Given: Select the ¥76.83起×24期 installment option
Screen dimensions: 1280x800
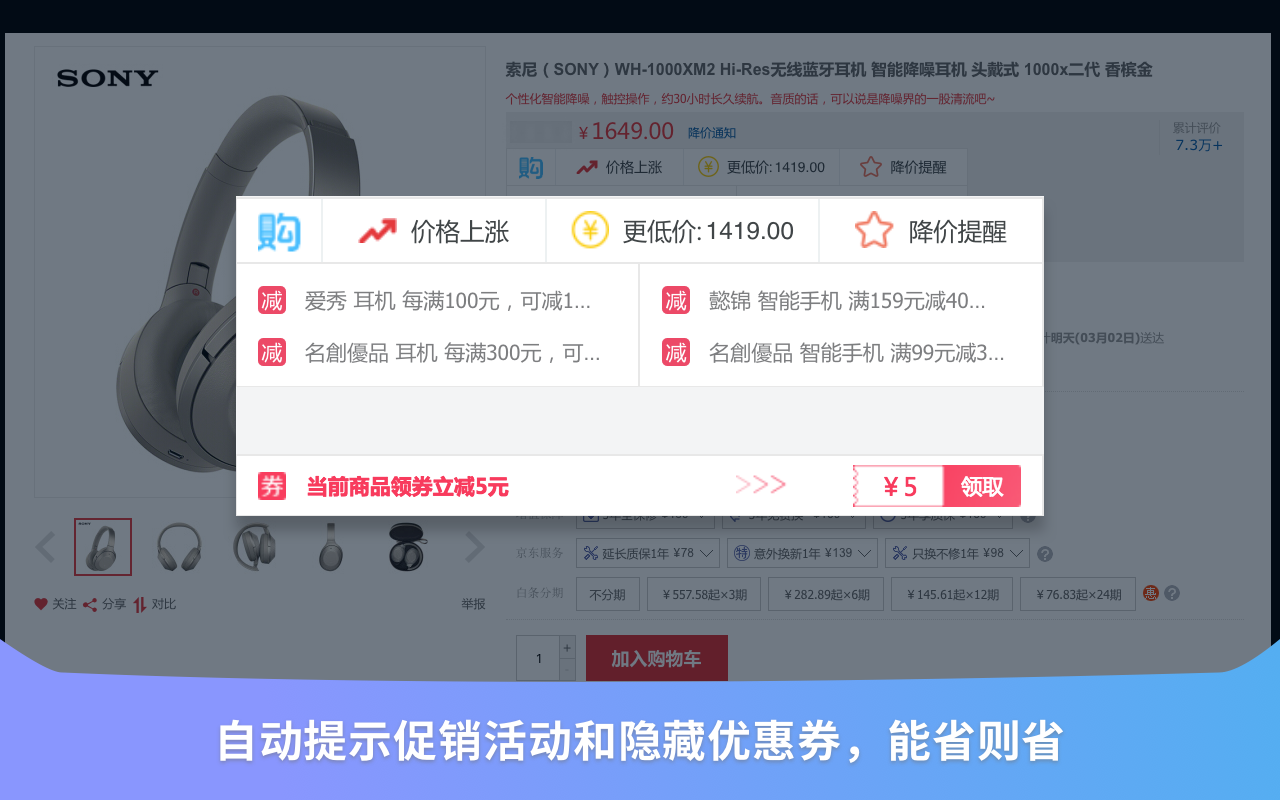Looking at the screenshot, I should (1078, 594).
